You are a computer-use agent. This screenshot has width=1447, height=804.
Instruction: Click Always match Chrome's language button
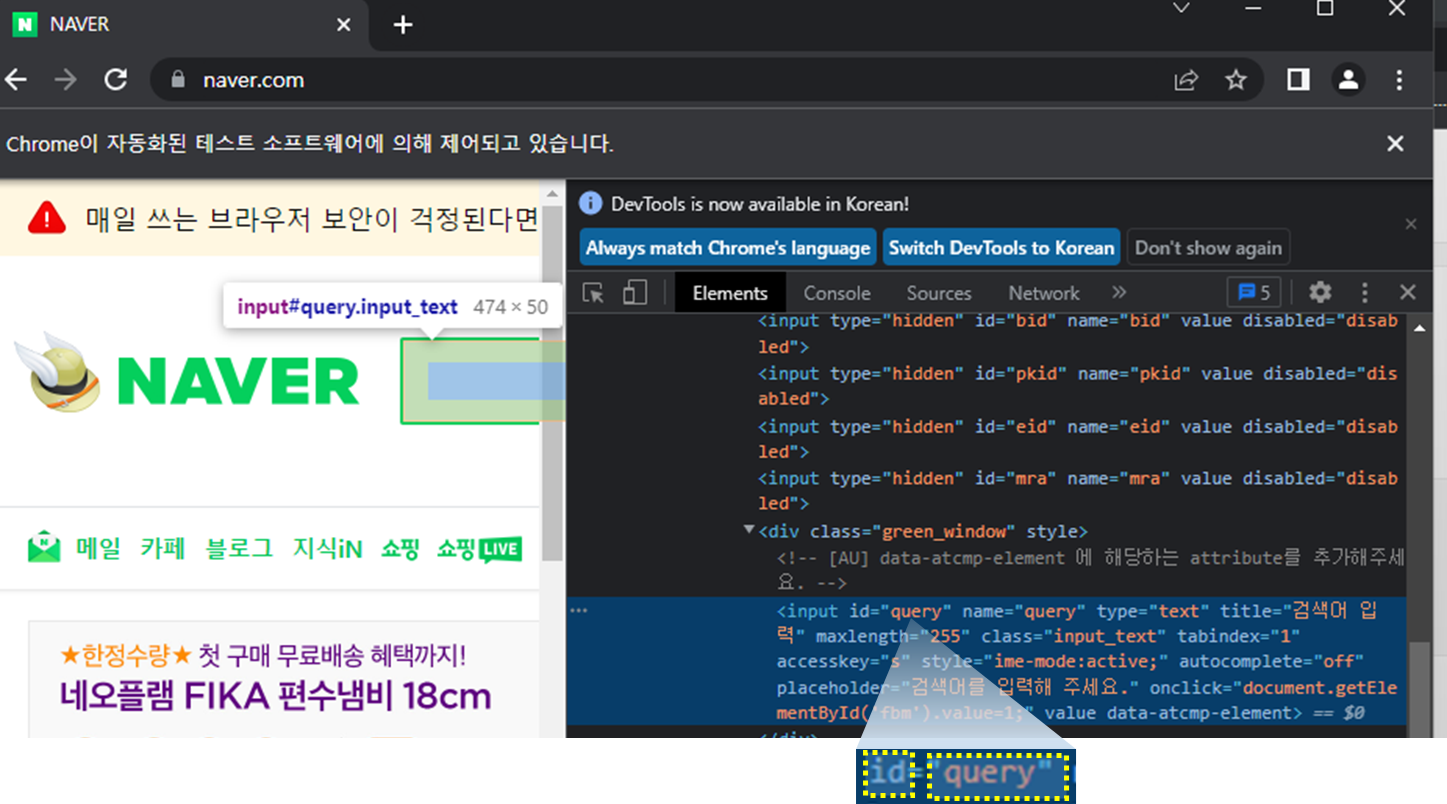pos(728,248)
